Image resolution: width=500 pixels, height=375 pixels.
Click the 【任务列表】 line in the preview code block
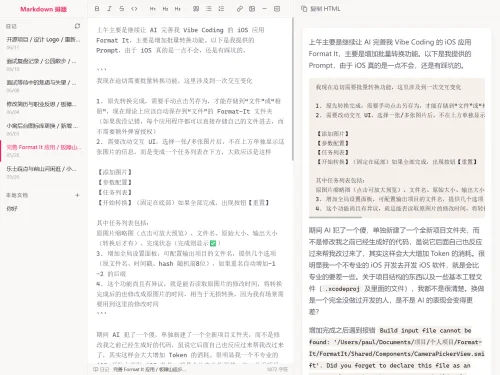coord(333,152)
